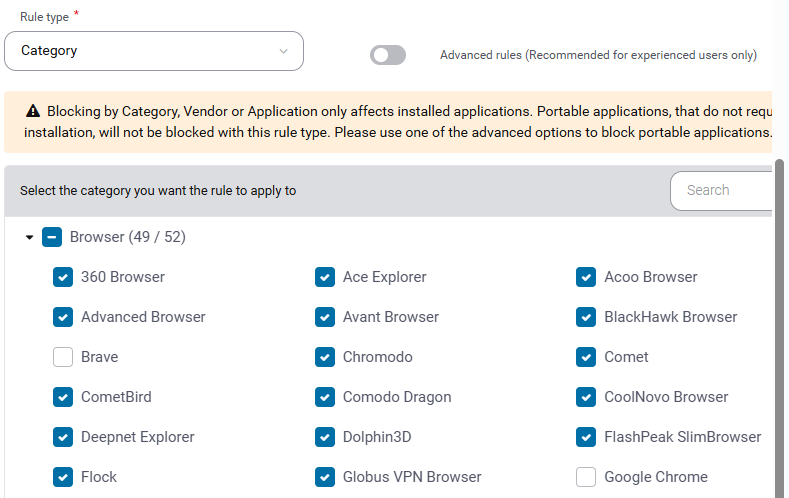The height and width of the screenshot is (498, 789).
Task: Toggle the Advanced rules switch
Action: (x=387, y=55)
